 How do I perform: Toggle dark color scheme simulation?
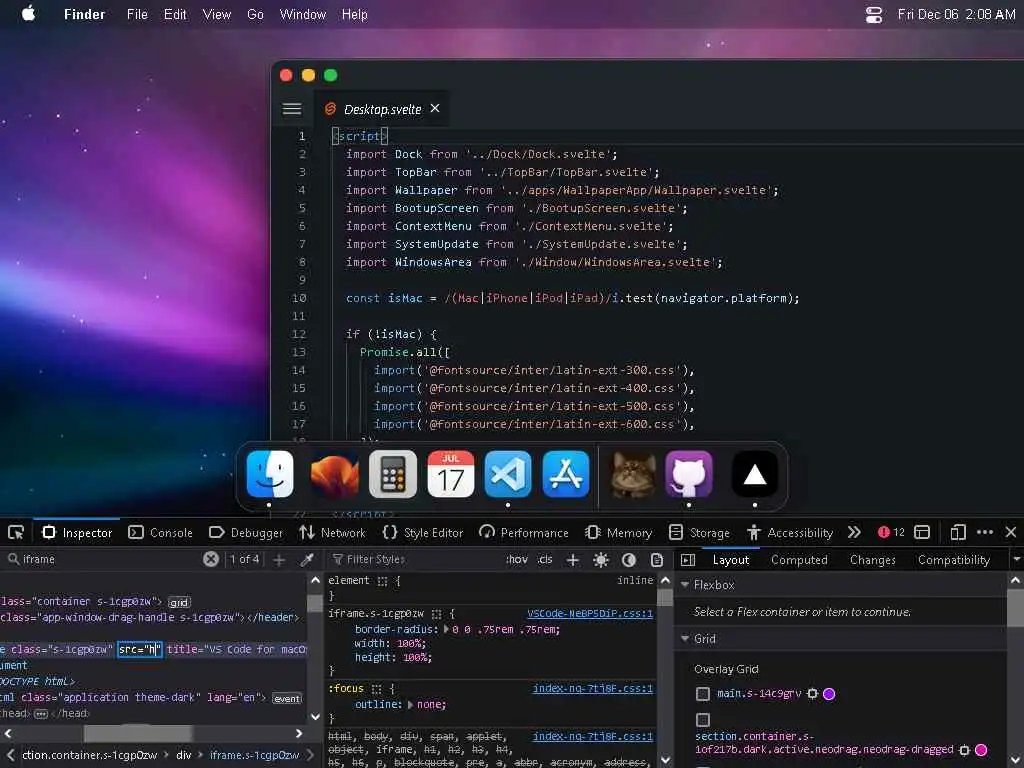pyautogui.click(x=629, y=560)
